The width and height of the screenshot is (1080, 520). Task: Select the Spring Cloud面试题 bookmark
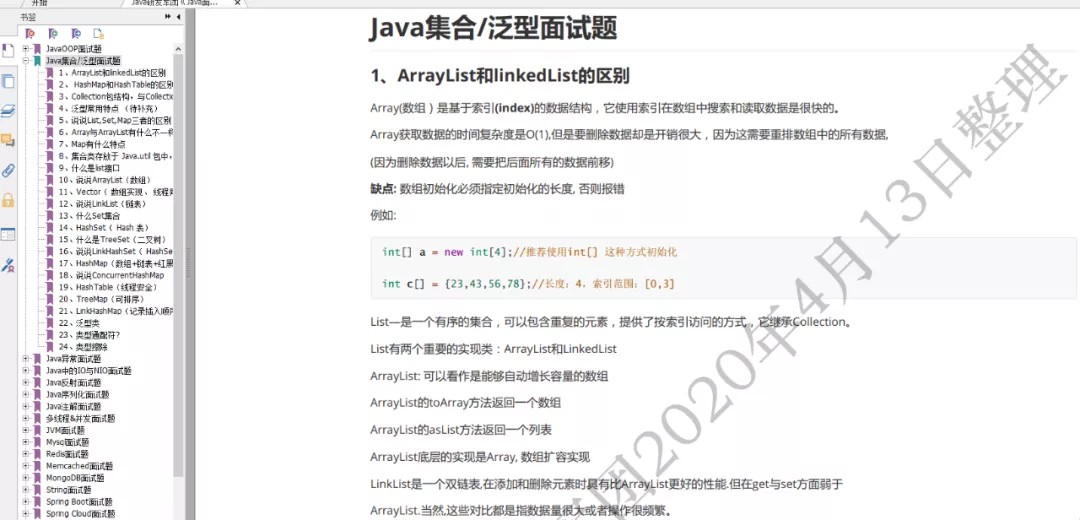coord(80,514)
